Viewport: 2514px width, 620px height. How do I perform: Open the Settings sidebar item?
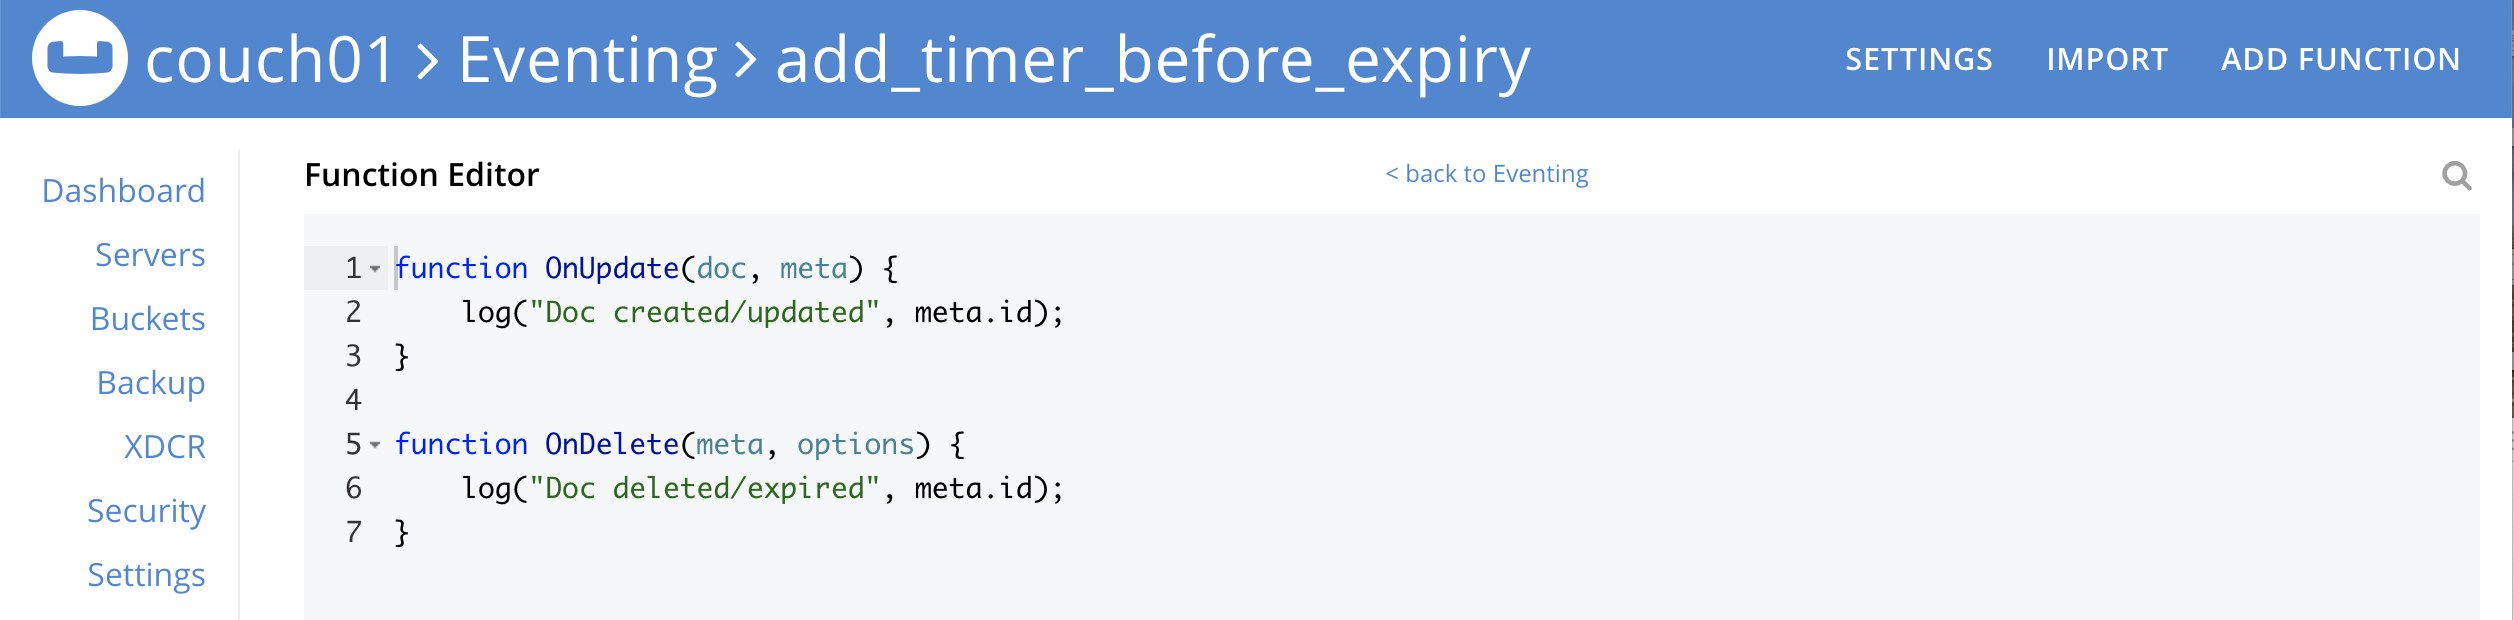(x=146, y=575)
